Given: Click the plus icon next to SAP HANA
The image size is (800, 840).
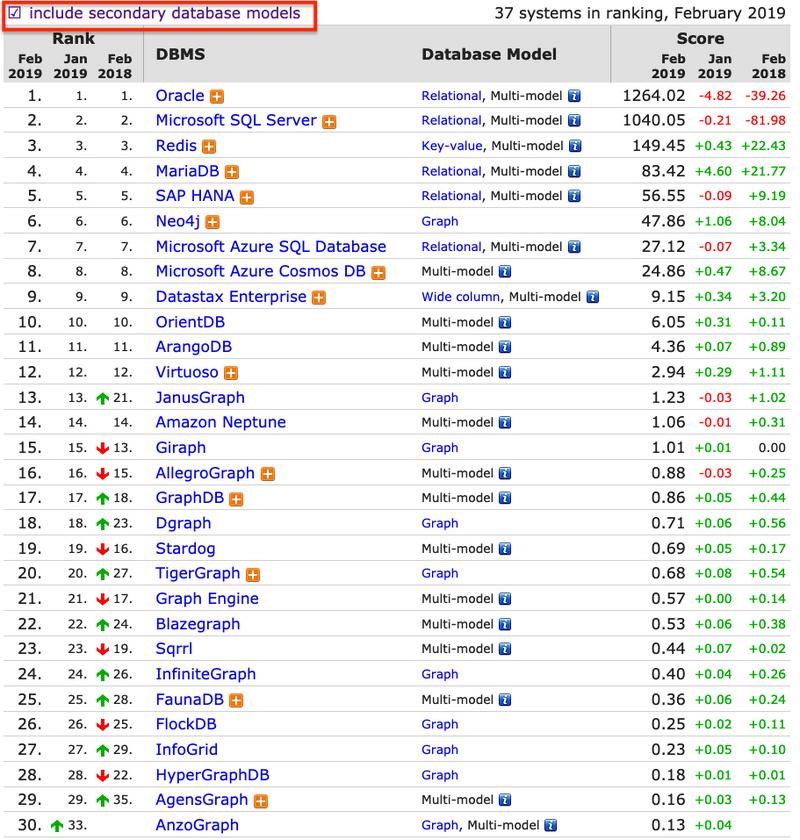Looking at the screenshot, I should tap(246, 197).
